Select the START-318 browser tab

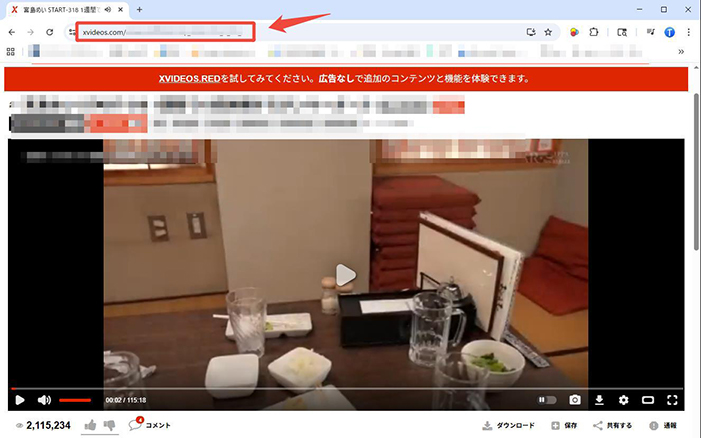click(68, 10)
